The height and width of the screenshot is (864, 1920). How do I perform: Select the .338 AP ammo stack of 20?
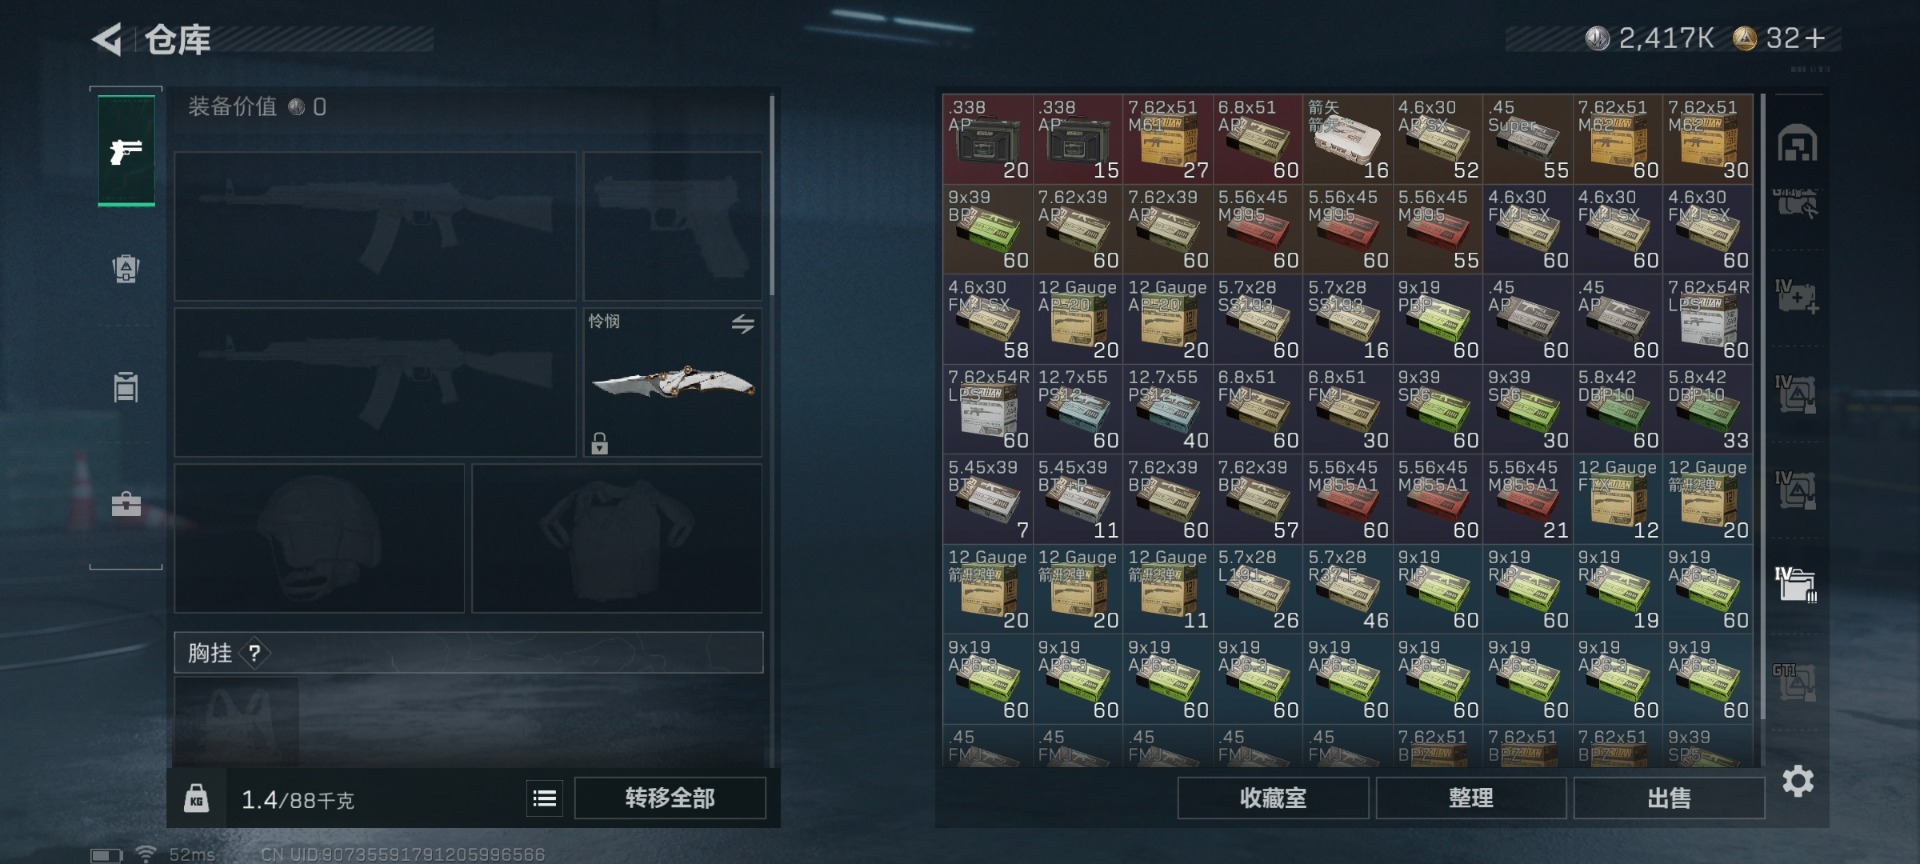pyautogui.click(x=987, y=139)
